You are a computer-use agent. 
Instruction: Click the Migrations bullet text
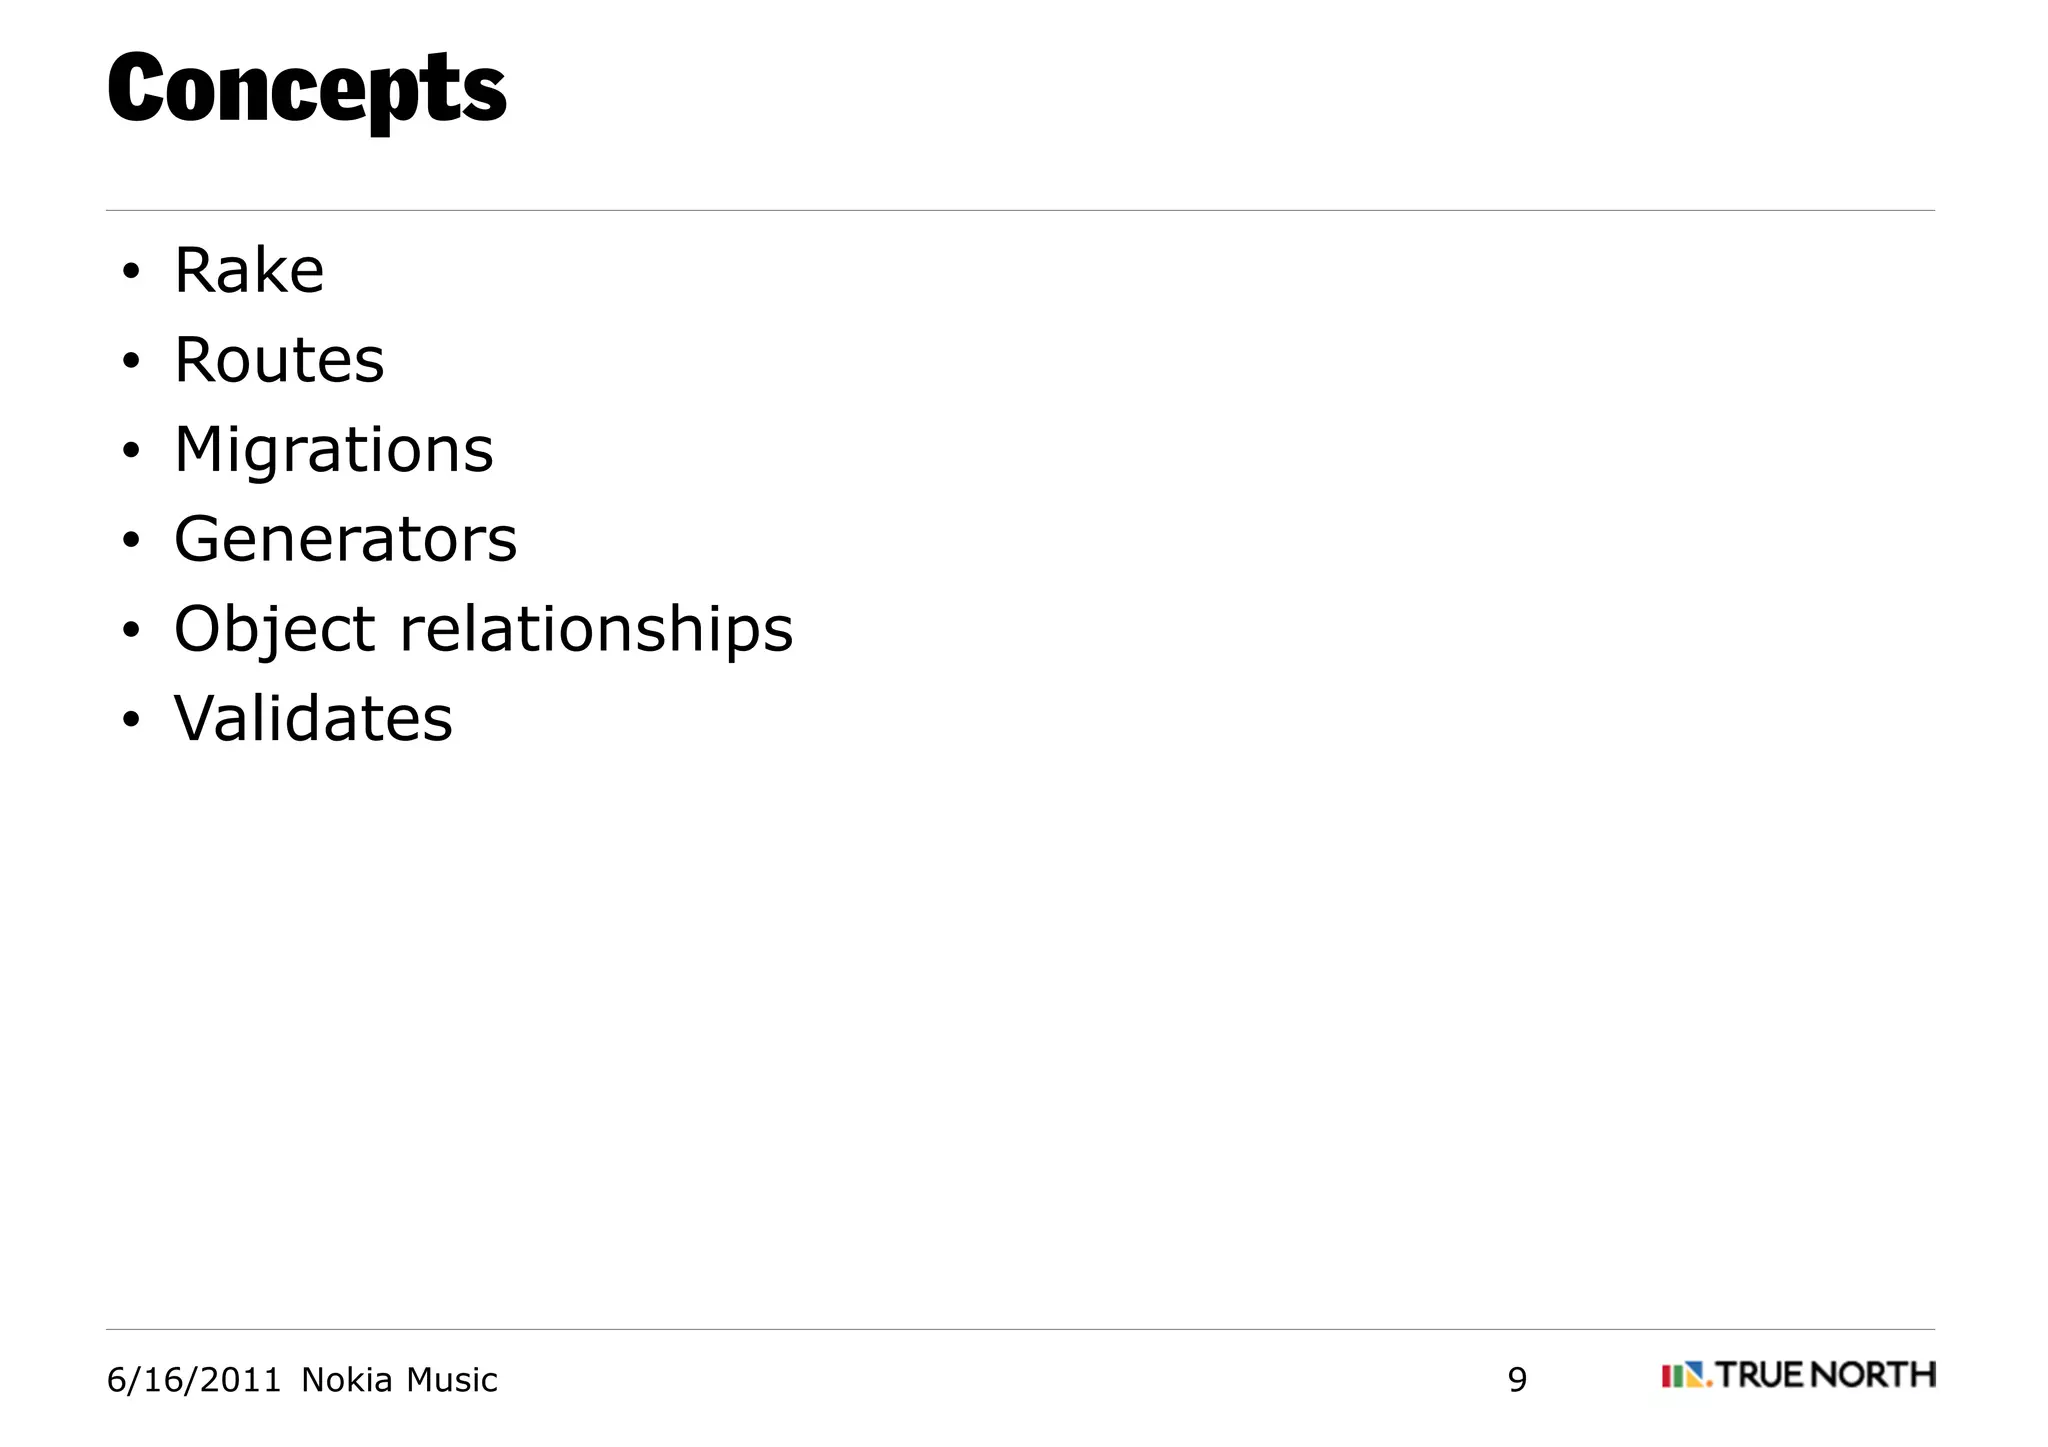[334, 450]
